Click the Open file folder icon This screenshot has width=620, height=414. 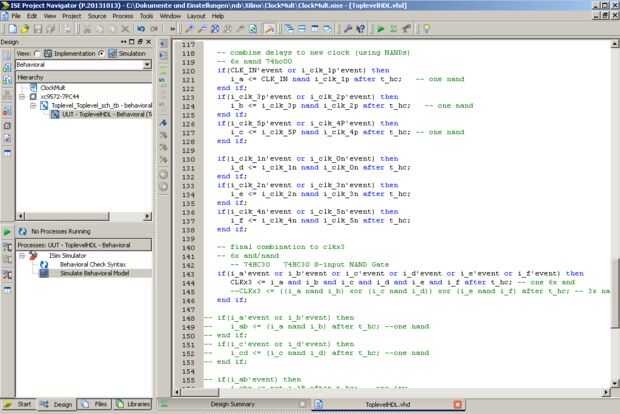point(25,29)
